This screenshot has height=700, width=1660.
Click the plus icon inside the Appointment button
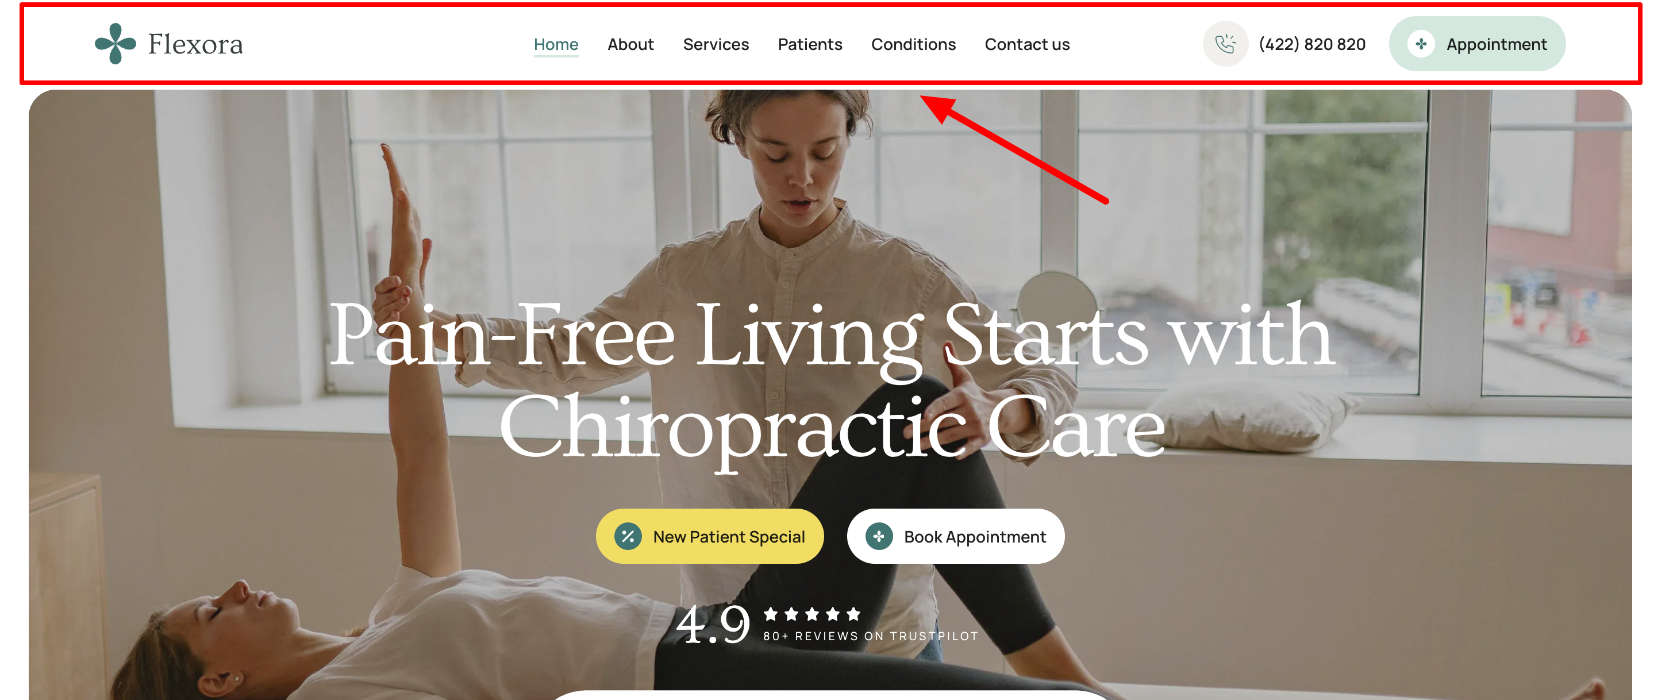click(x=1421, y=44)
